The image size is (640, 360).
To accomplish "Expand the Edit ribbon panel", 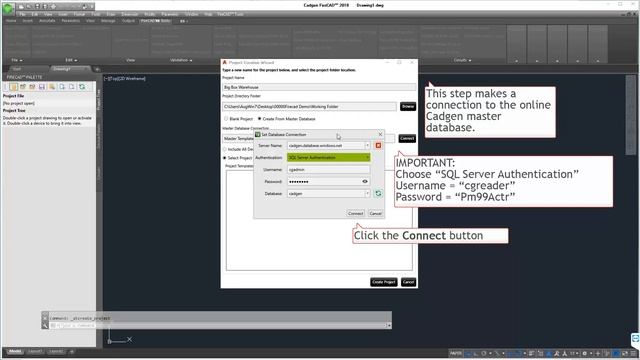I will [71, 60].
